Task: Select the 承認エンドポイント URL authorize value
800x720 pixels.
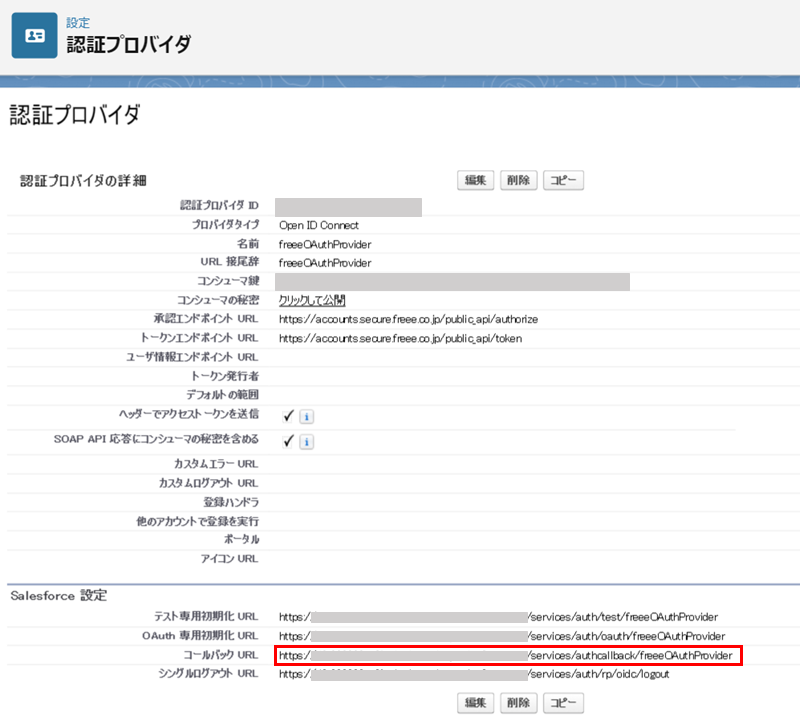Action: tap(408, 319)
